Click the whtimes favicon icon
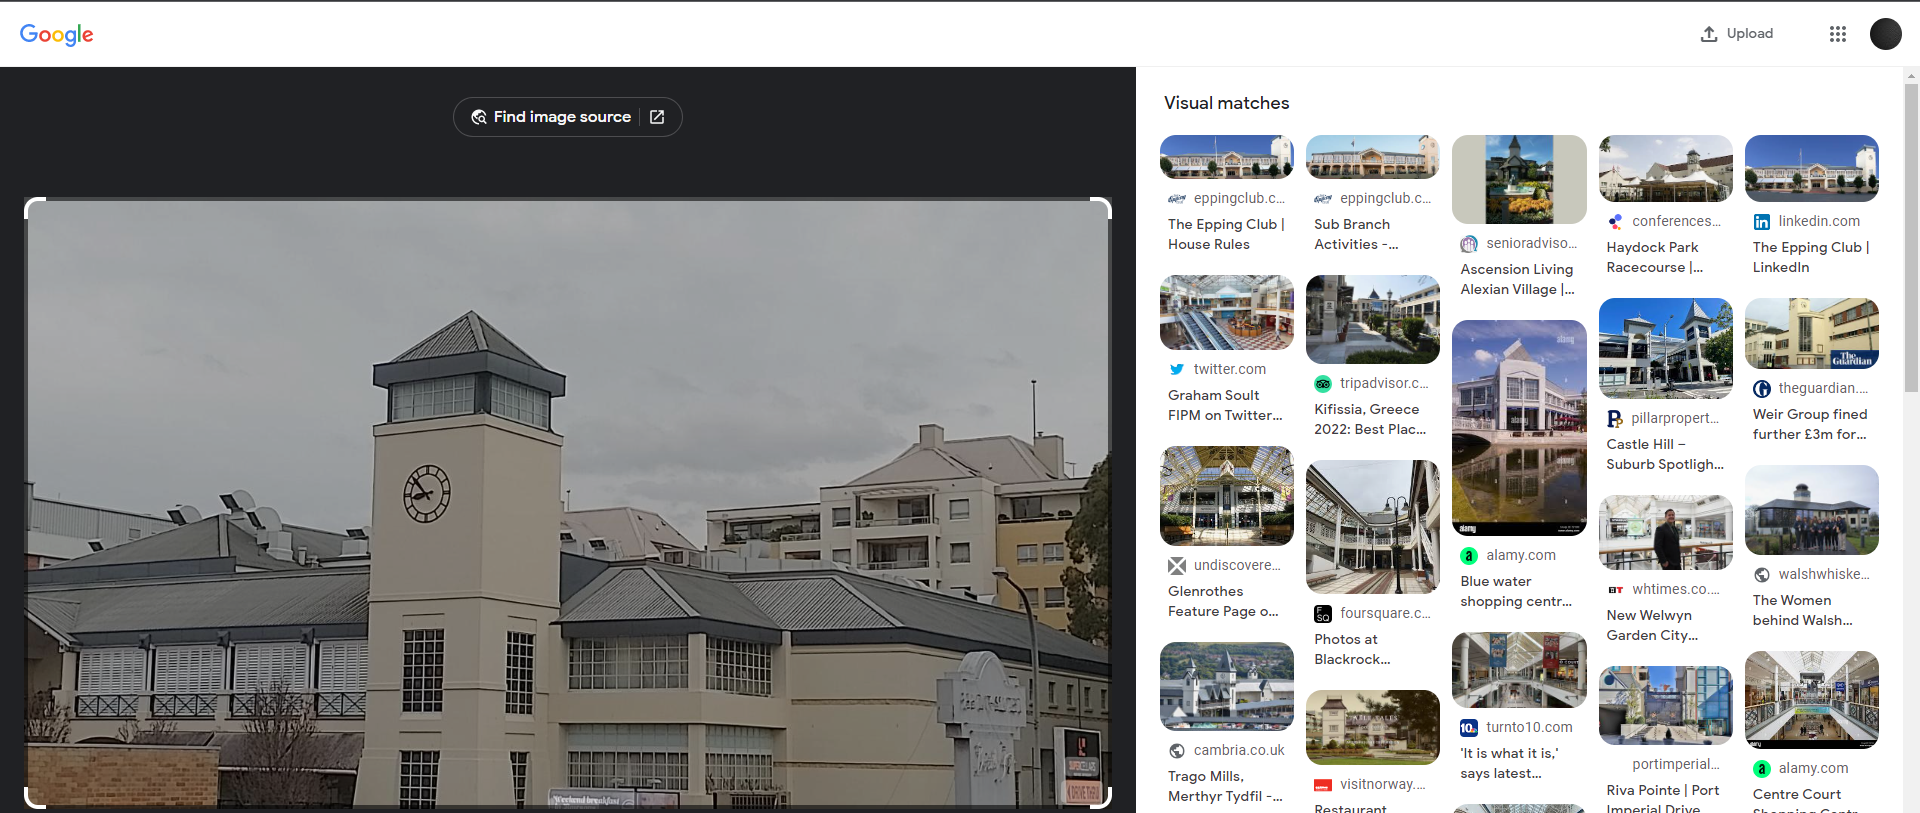Image resolution: width=1920 pixels, height=813 pixels. [x=1615, y=589]
